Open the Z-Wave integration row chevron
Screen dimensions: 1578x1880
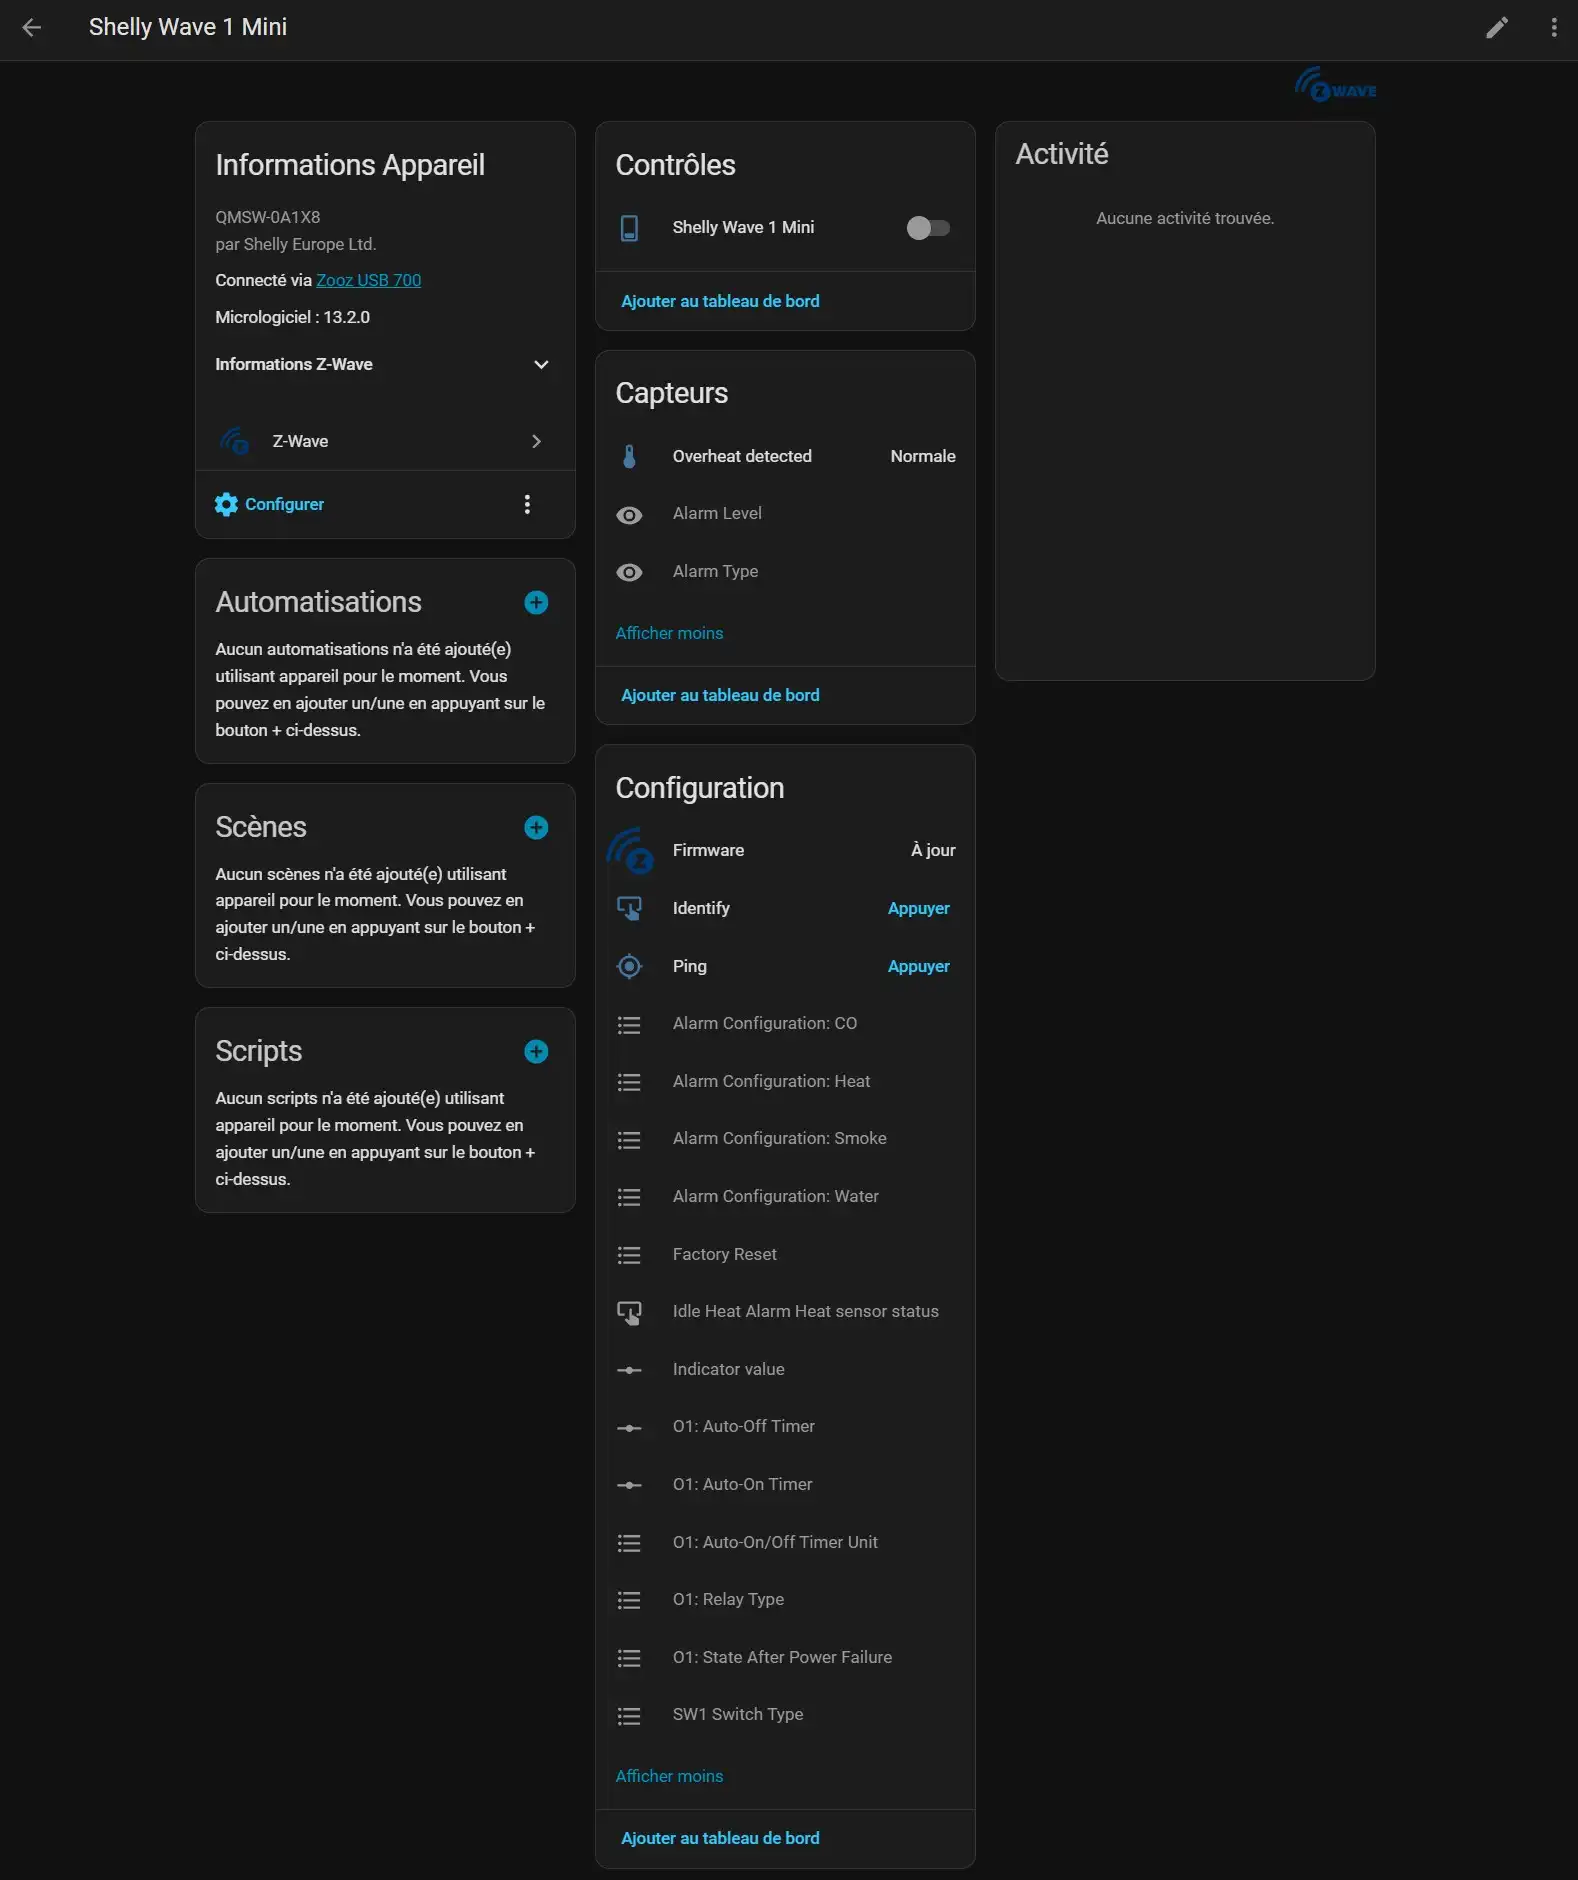pyautogui.click(x=536, y=441)
